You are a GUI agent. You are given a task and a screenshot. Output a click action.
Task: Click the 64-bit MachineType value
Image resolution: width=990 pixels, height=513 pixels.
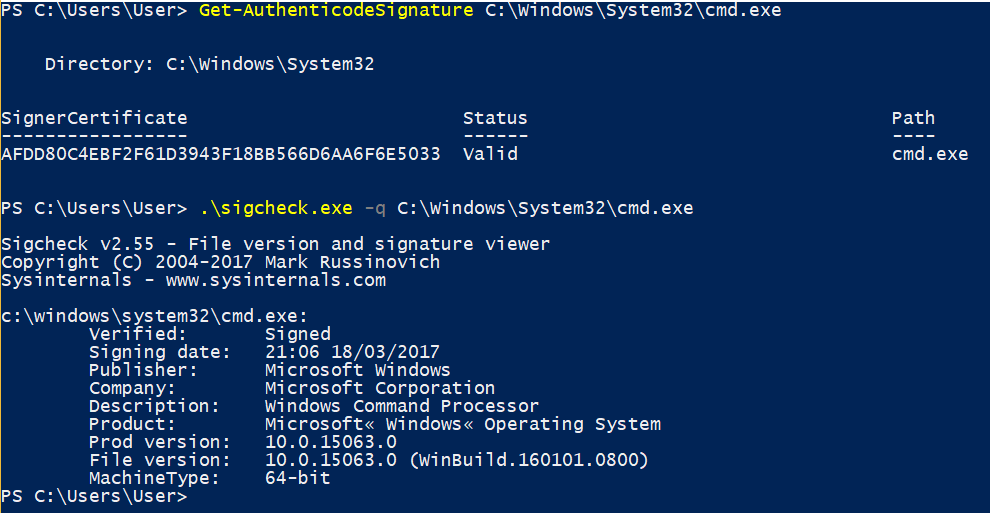(297, 478)
